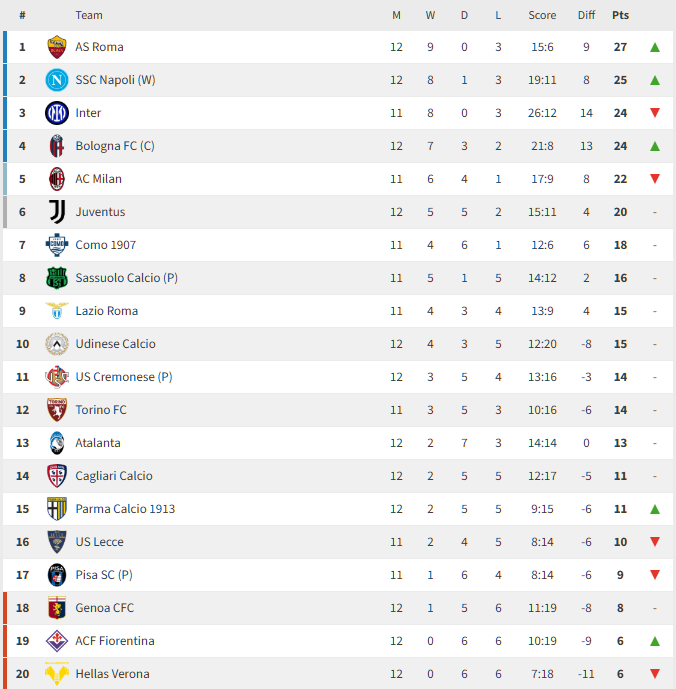This screenshot has width=676, height=689.
Task: Select the Juventus logo icon
Action: coord(57,212)
